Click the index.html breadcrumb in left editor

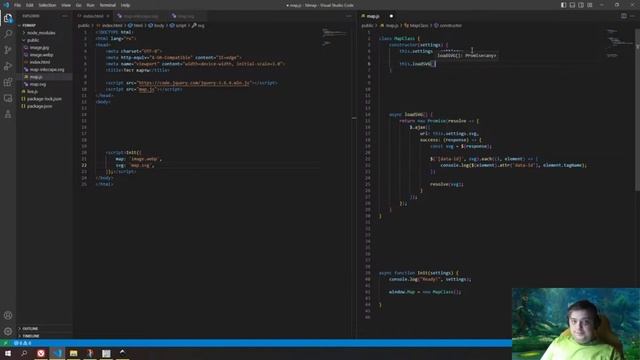pyautogui.click(x=109, y=25)
